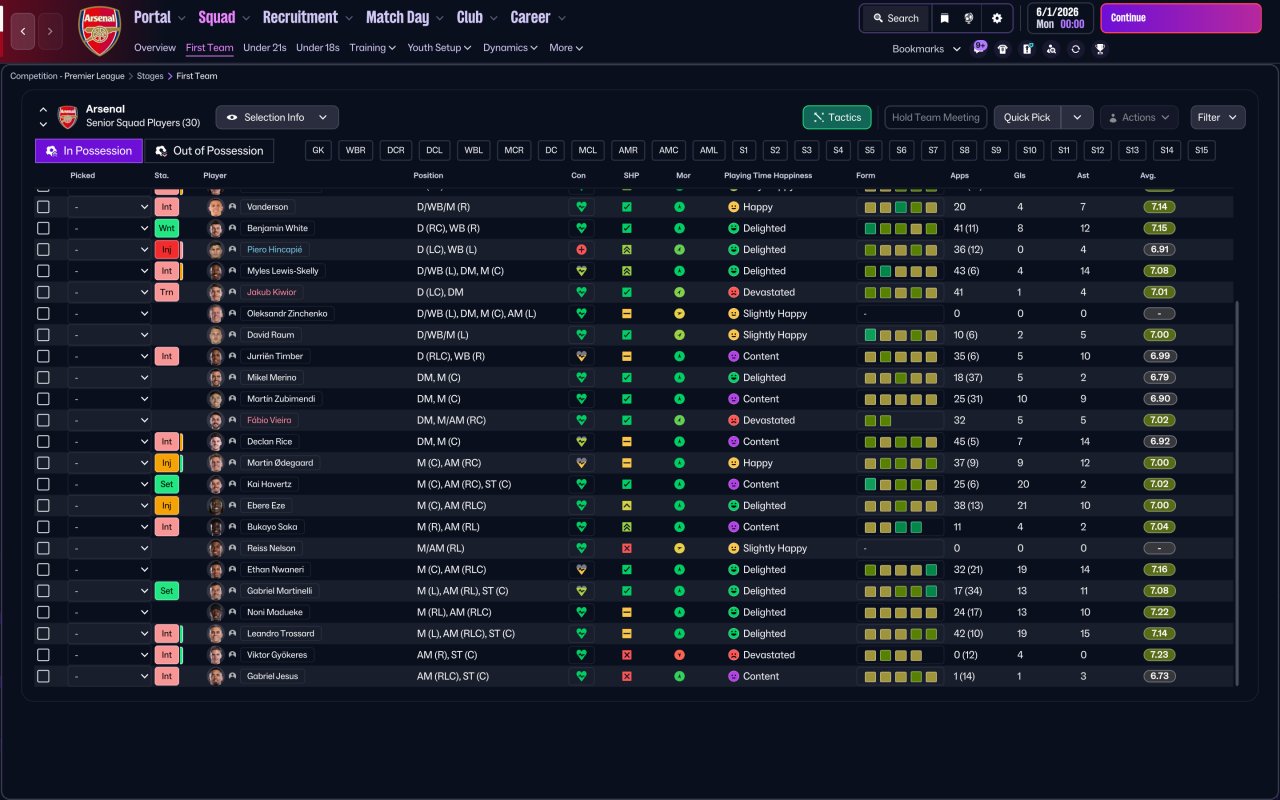Click the squad list vertical scrollbar
Screen dimensions: 1280x800
pos(1237,493)
